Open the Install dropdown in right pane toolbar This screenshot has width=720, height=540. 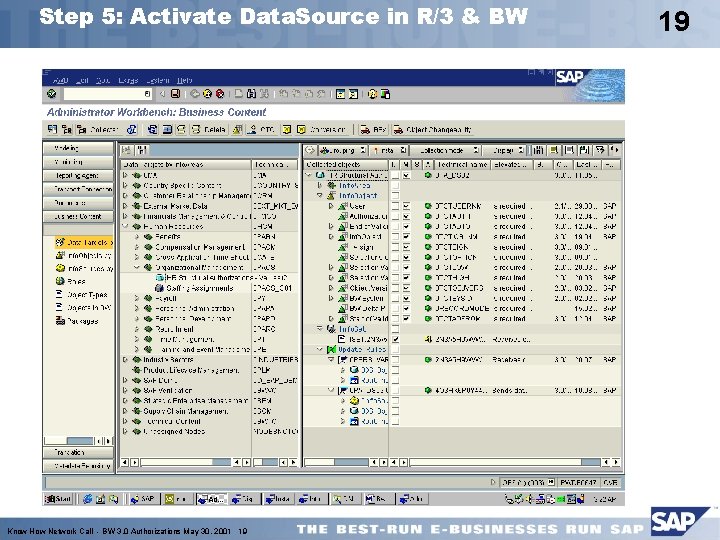[x=388, y=150]
